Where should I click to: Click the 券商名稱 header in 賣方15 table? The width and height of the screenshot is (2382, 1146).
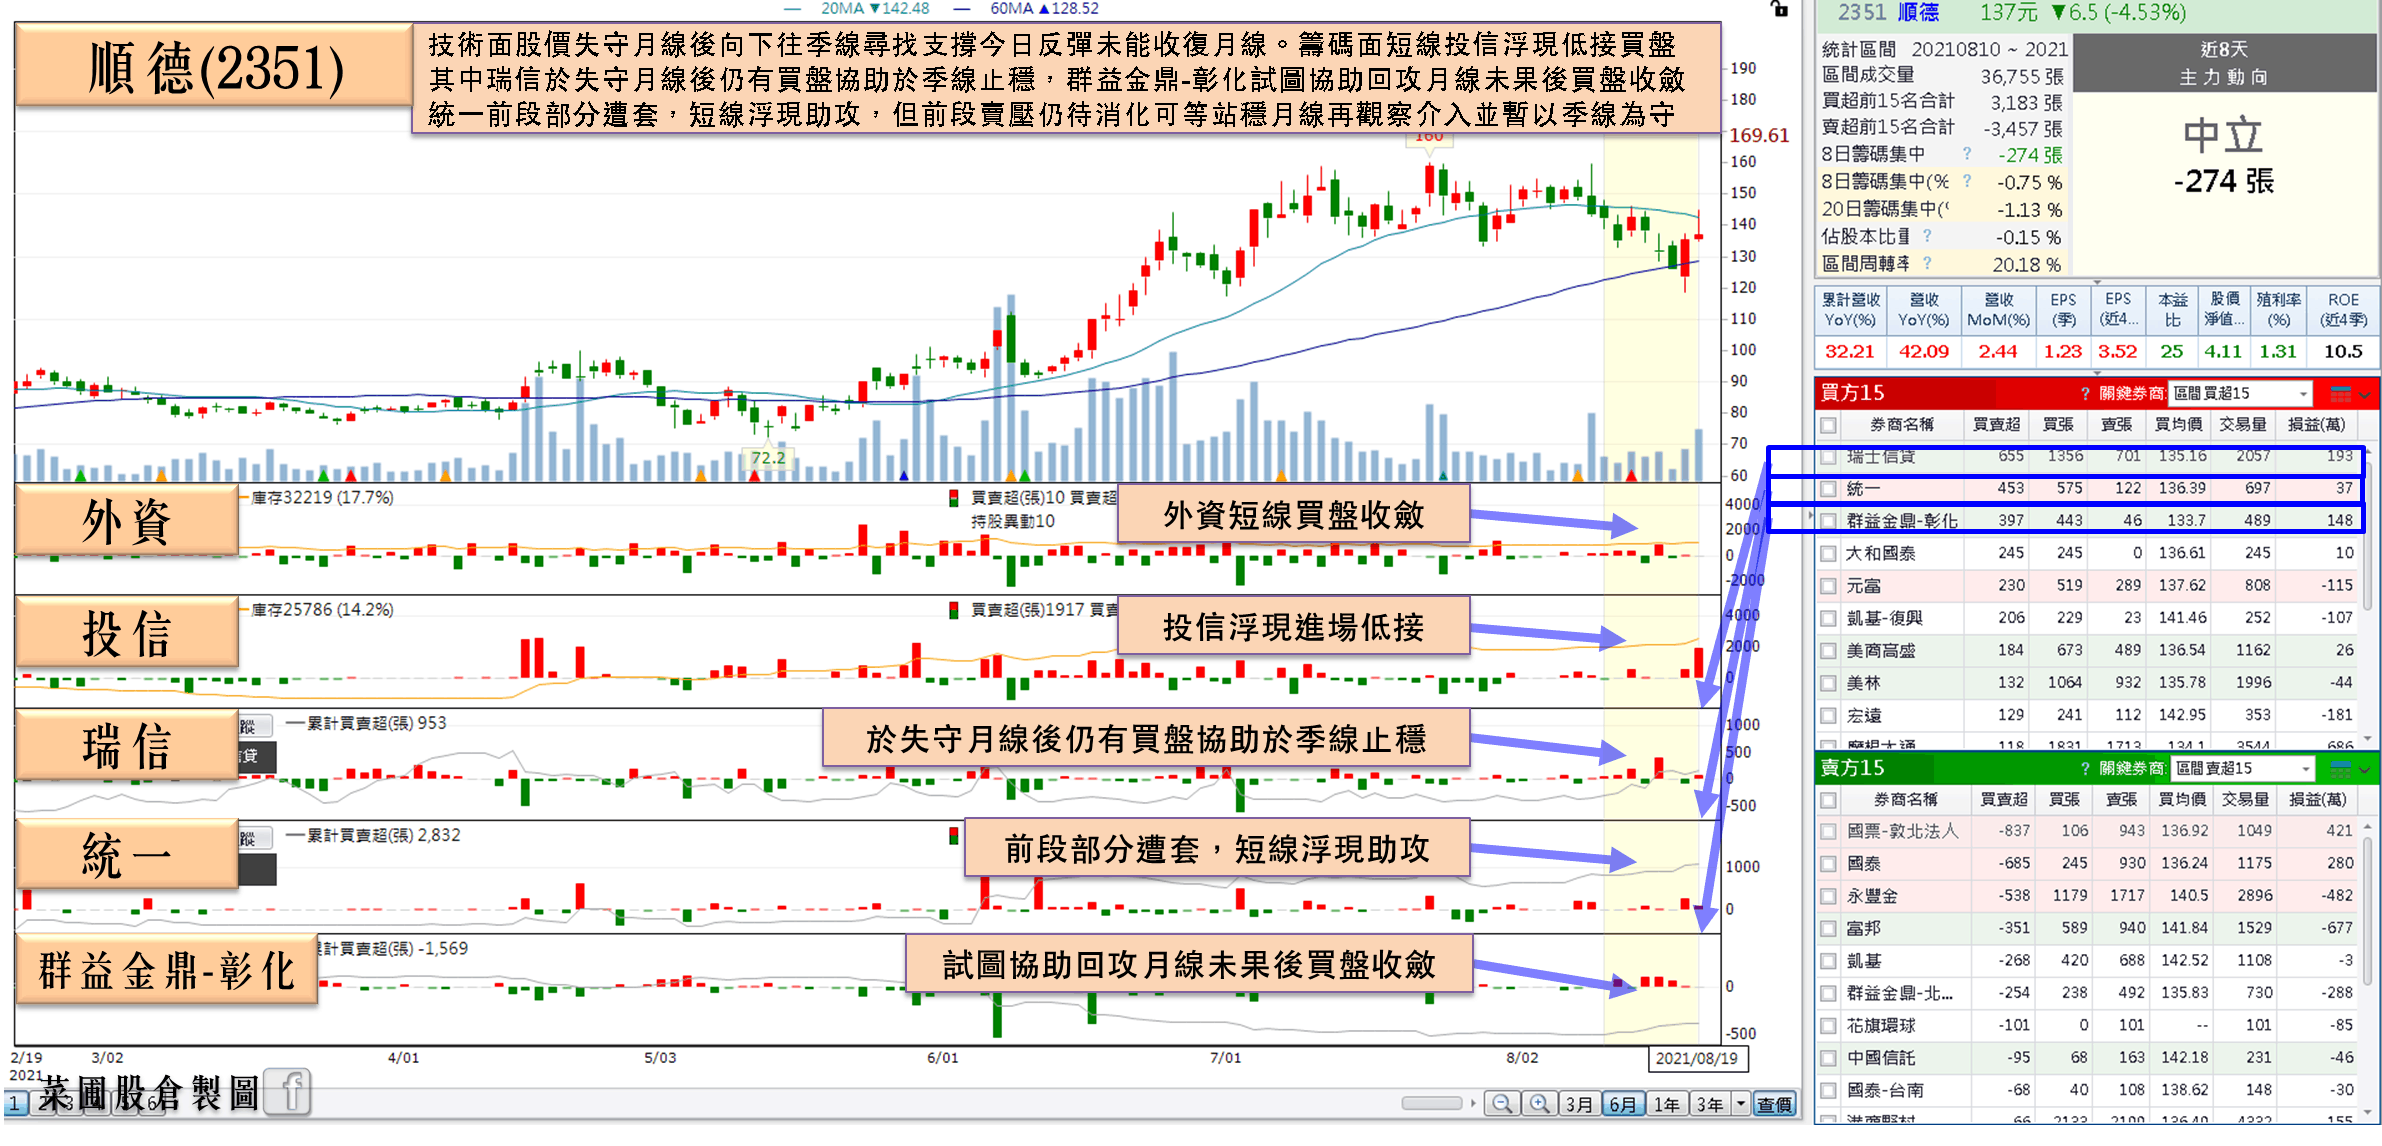coord(1905,800)
